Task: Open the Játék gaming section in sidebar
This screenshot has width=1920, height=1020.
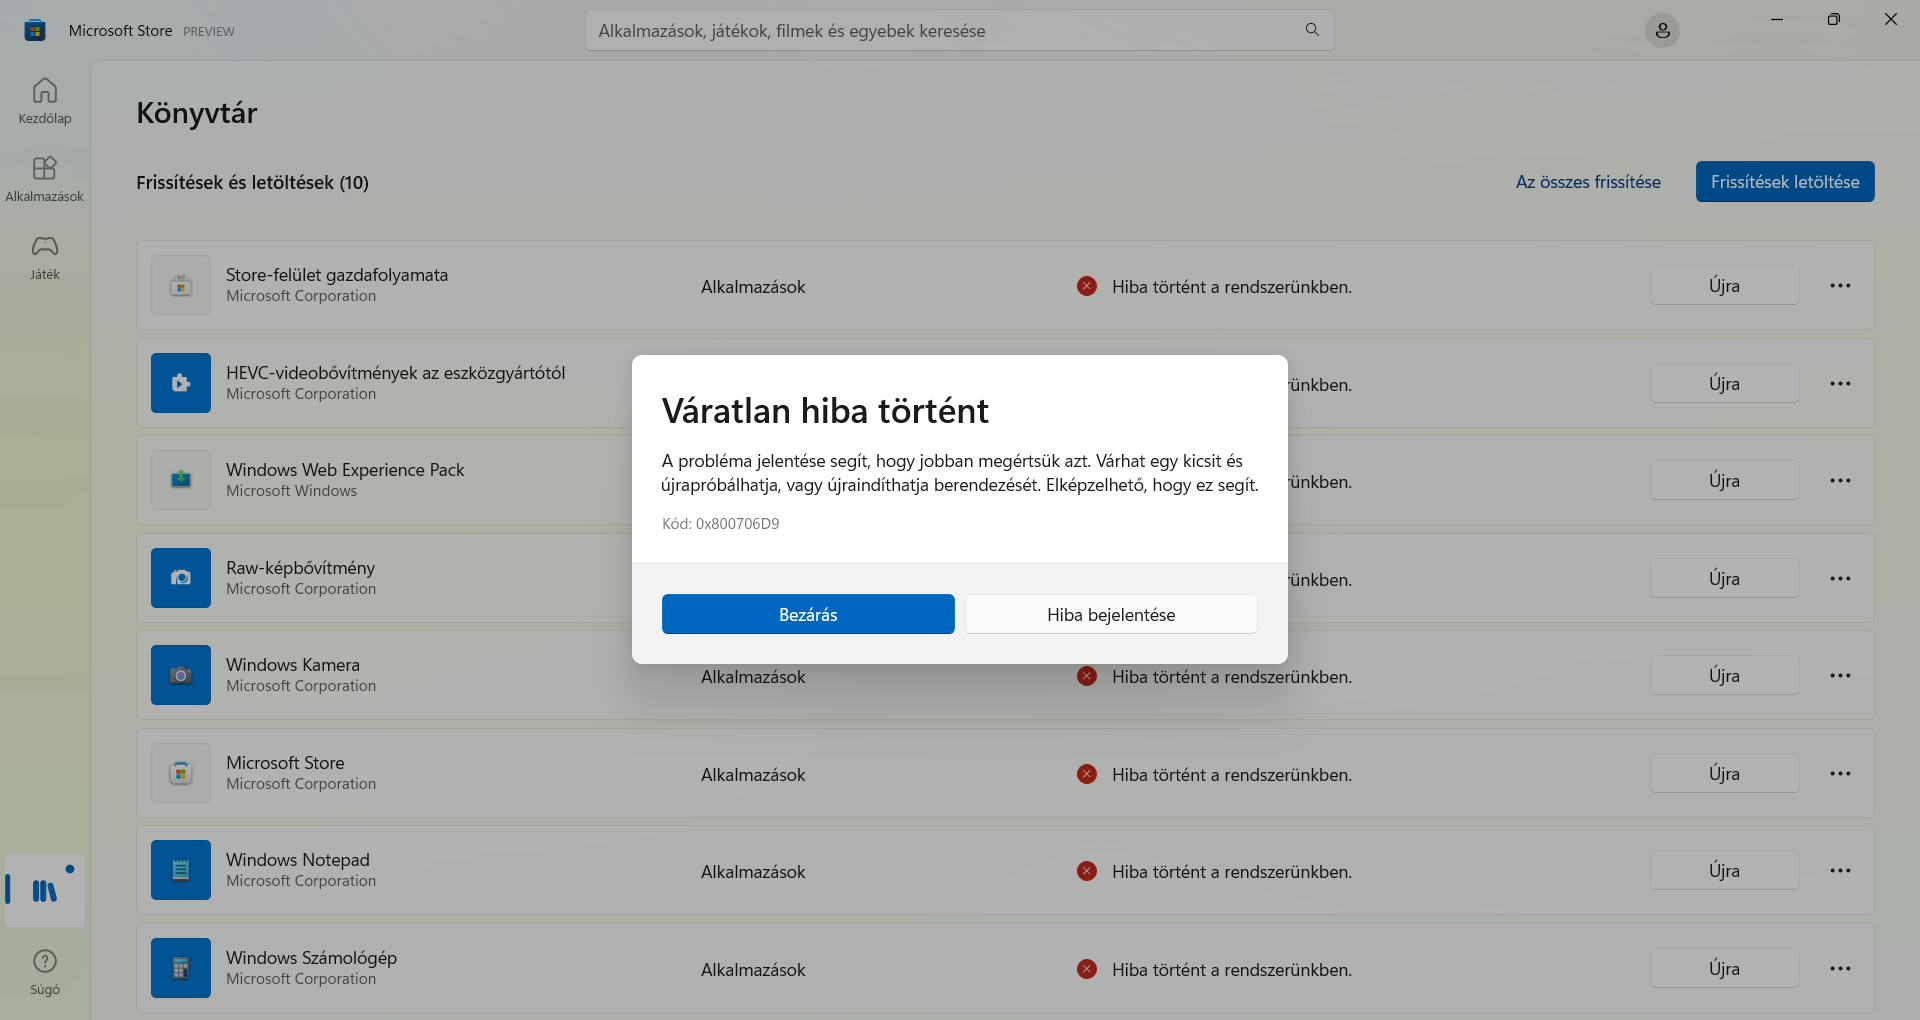Action: (x=45, y=257)
